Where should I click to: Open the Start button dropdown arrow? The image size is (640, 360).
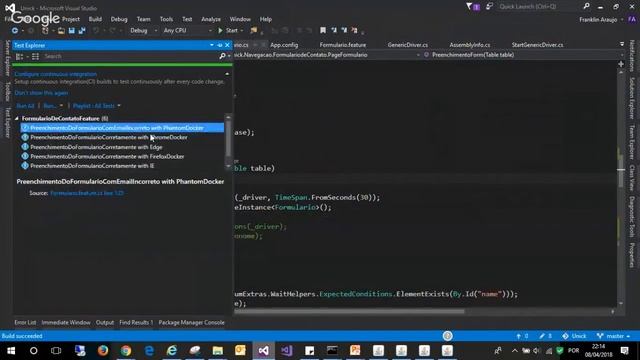[x=242, y=31]
